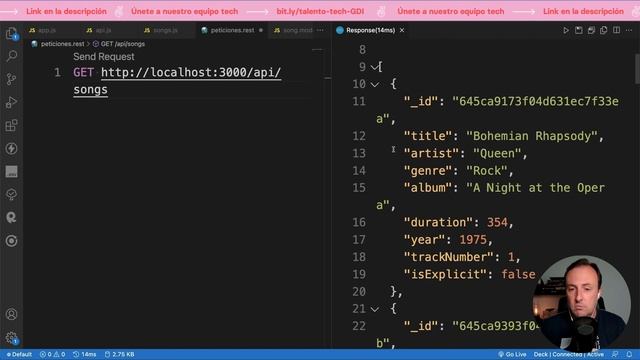Image resolution: width=640 pixels, height=360 pixels.
Task: Open the notifications bell in the status bar
Action: 629,354
